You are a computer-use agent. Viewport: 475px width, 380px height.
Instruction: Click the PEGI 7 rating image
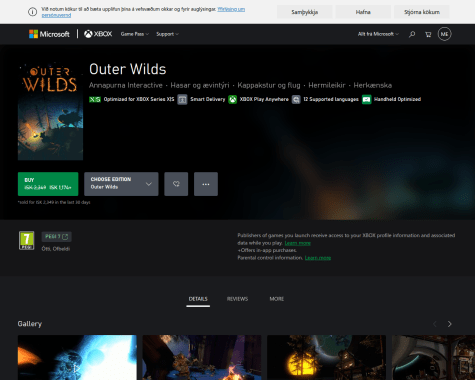26,240
